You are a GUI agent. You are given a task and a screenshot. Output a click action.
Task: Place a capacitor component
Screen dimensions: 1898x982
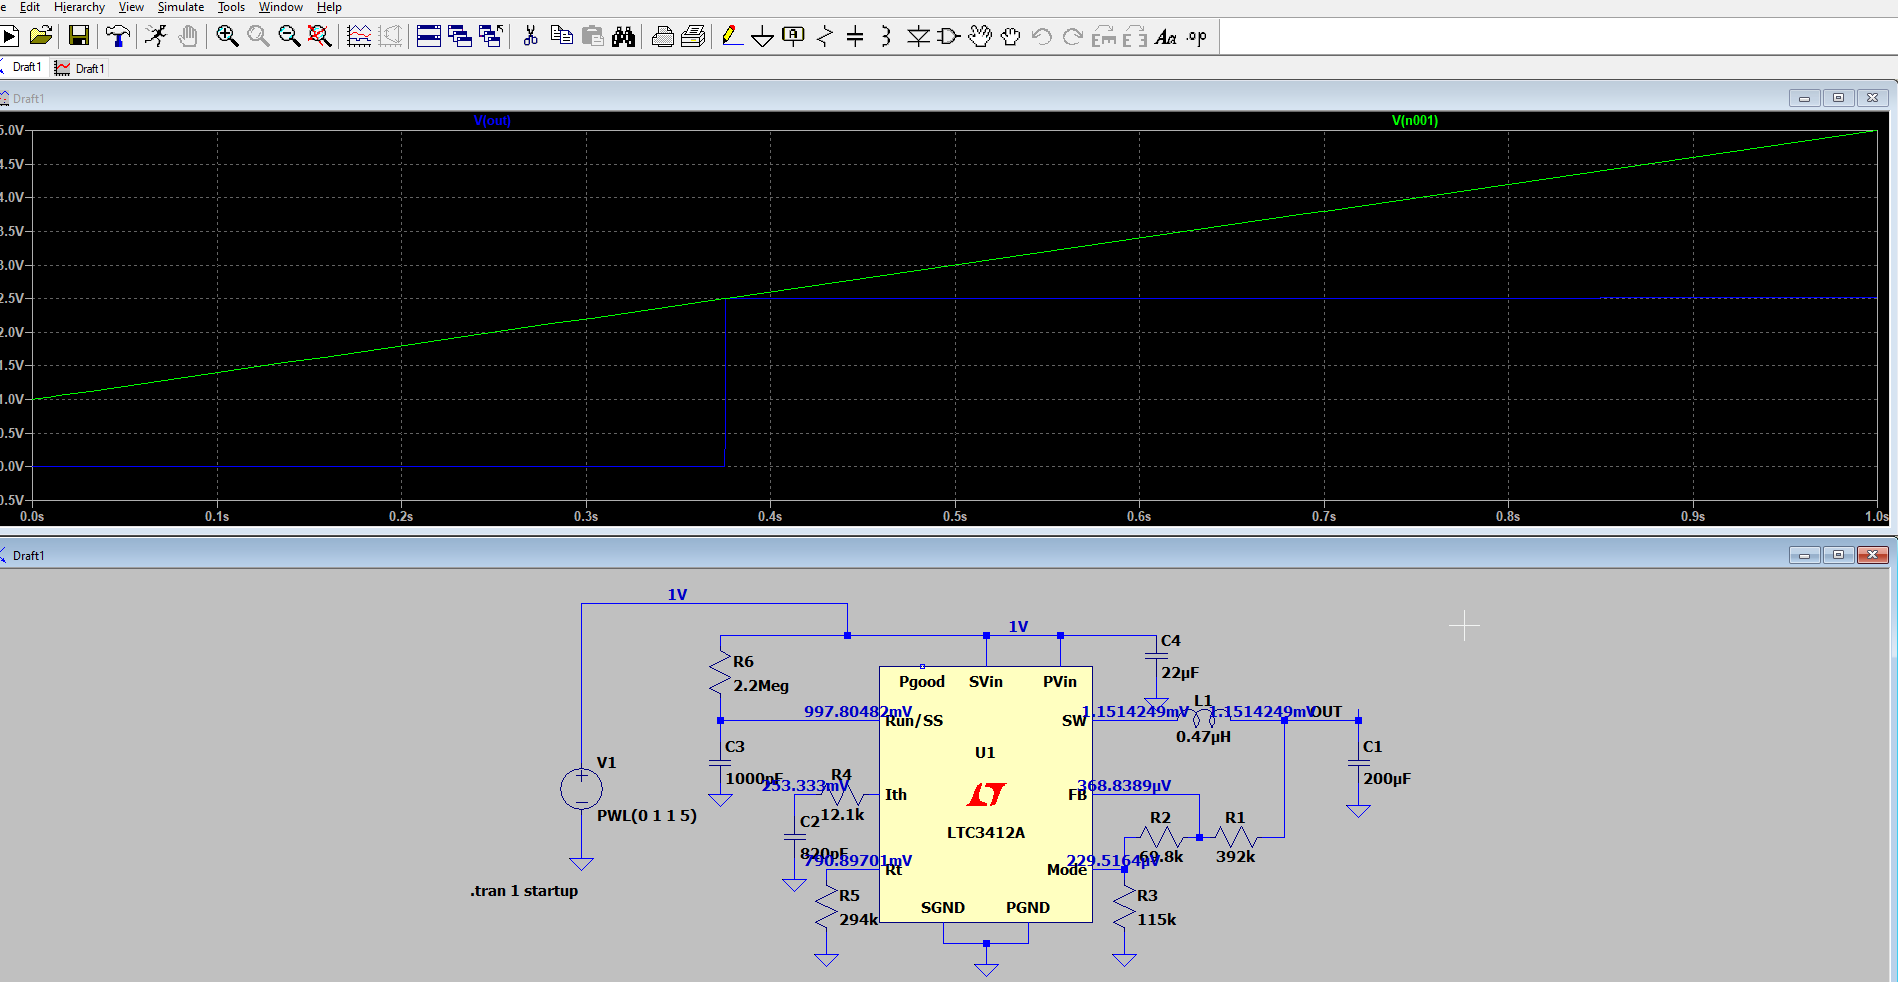pyautogui.click(x=855, y=37)
